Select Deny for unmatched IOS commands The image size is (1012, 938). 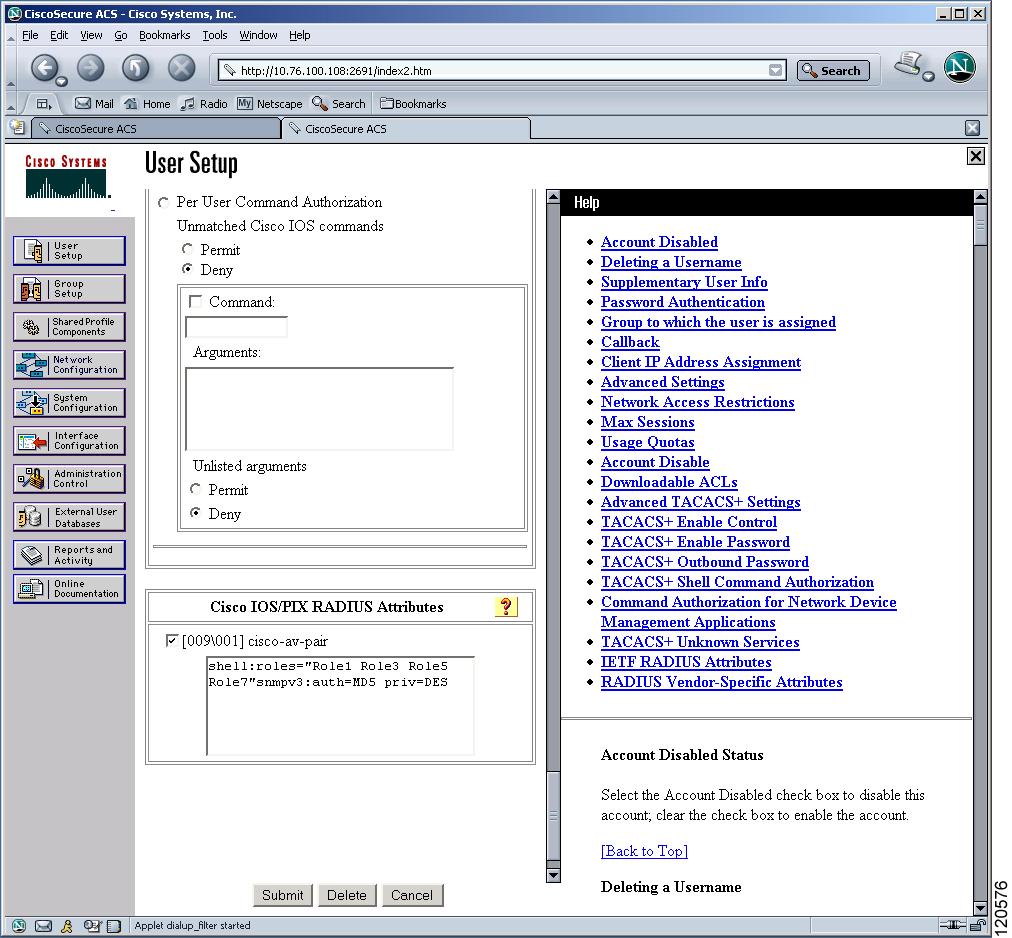[187, 269]
